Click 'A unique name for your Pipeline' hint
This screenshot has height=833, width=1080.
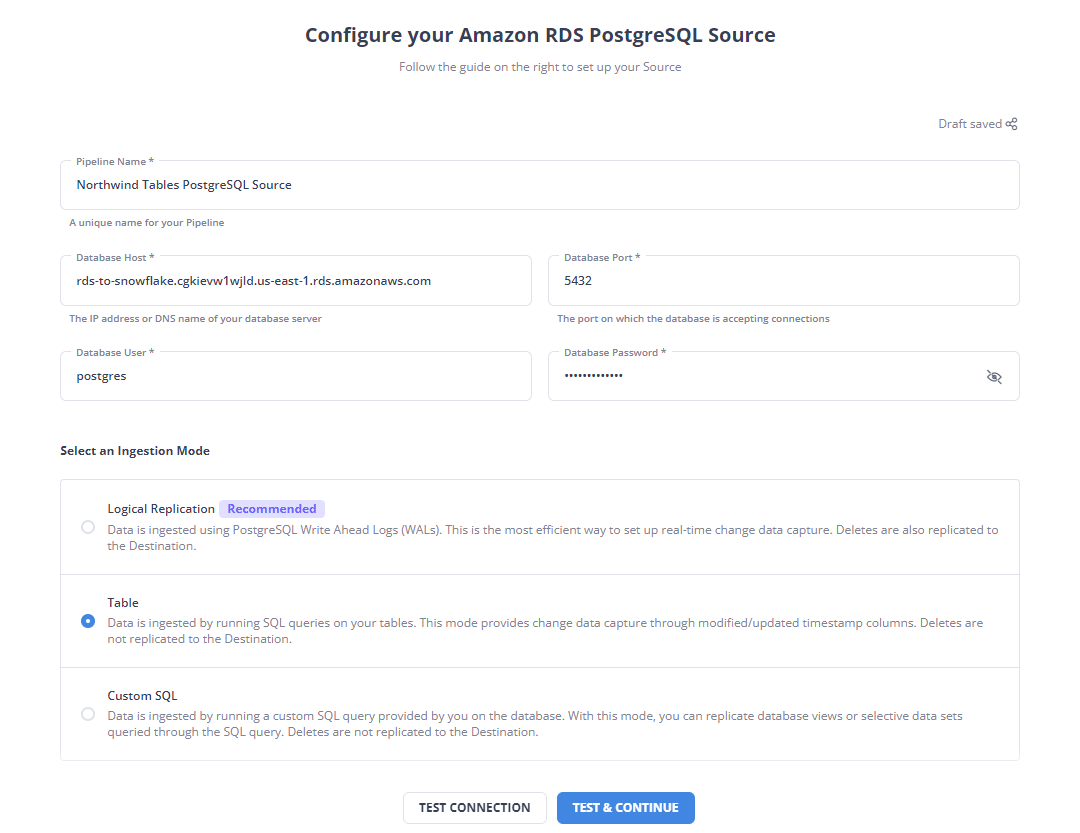147,223
